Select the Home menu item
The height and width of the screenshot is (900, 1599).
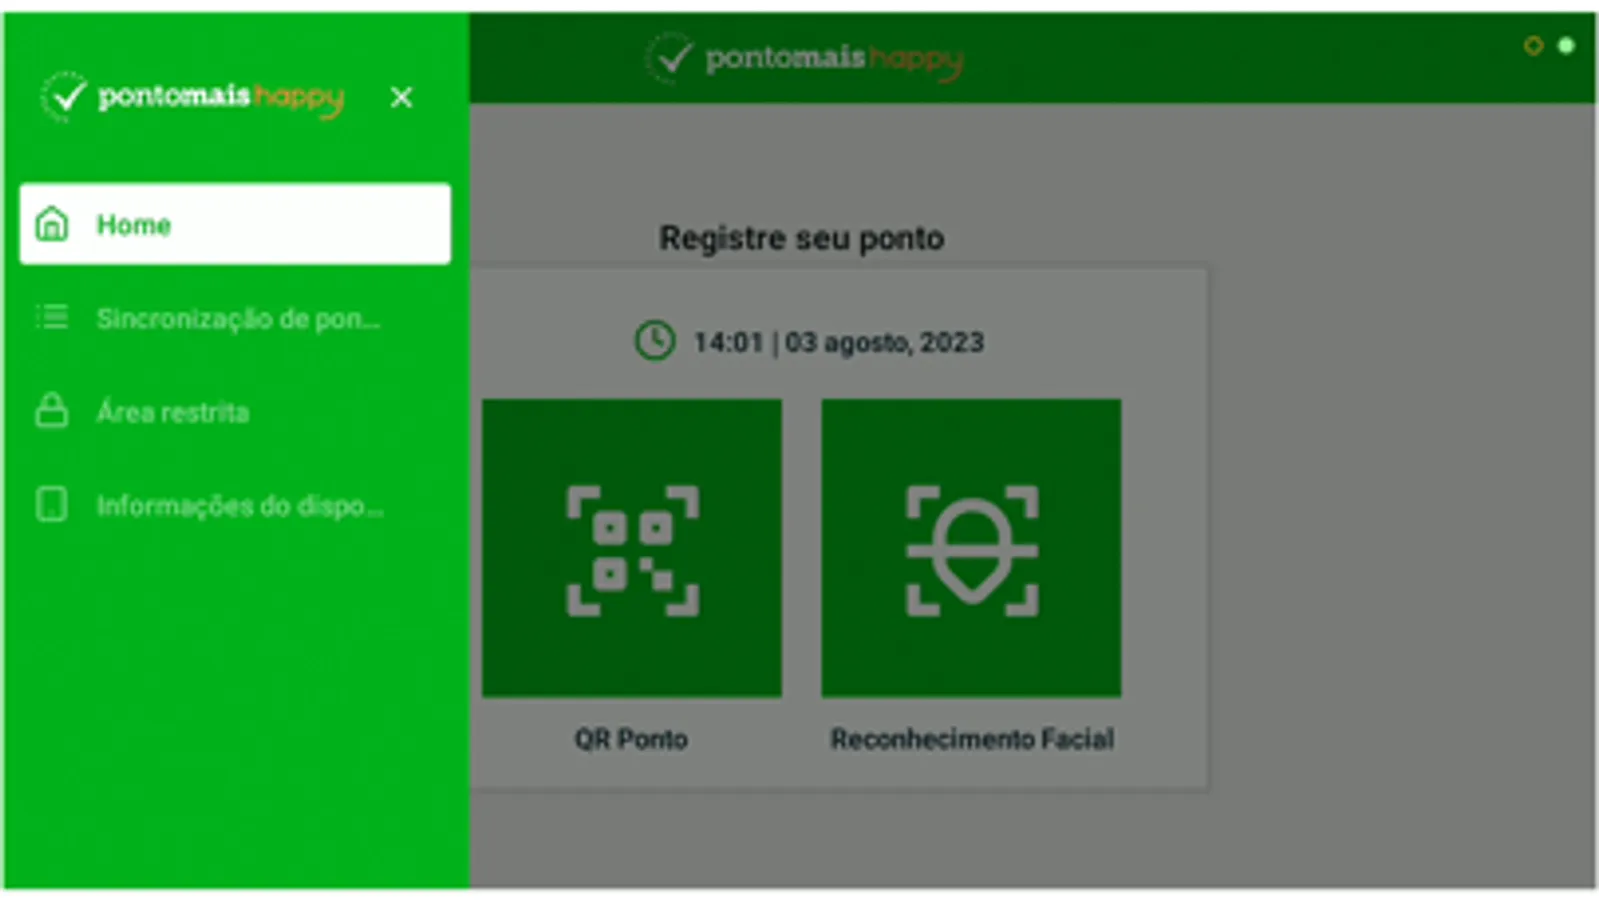click(235, 224)
